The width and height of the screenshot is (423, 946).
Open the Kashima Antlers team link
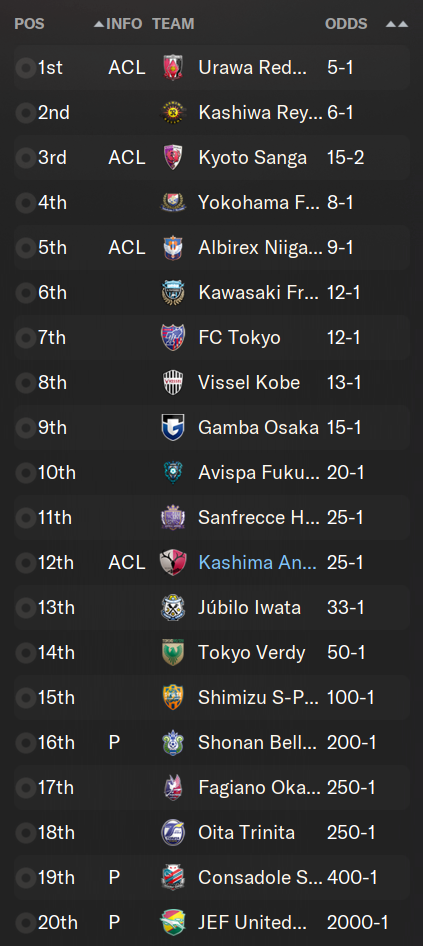[258, 562]
